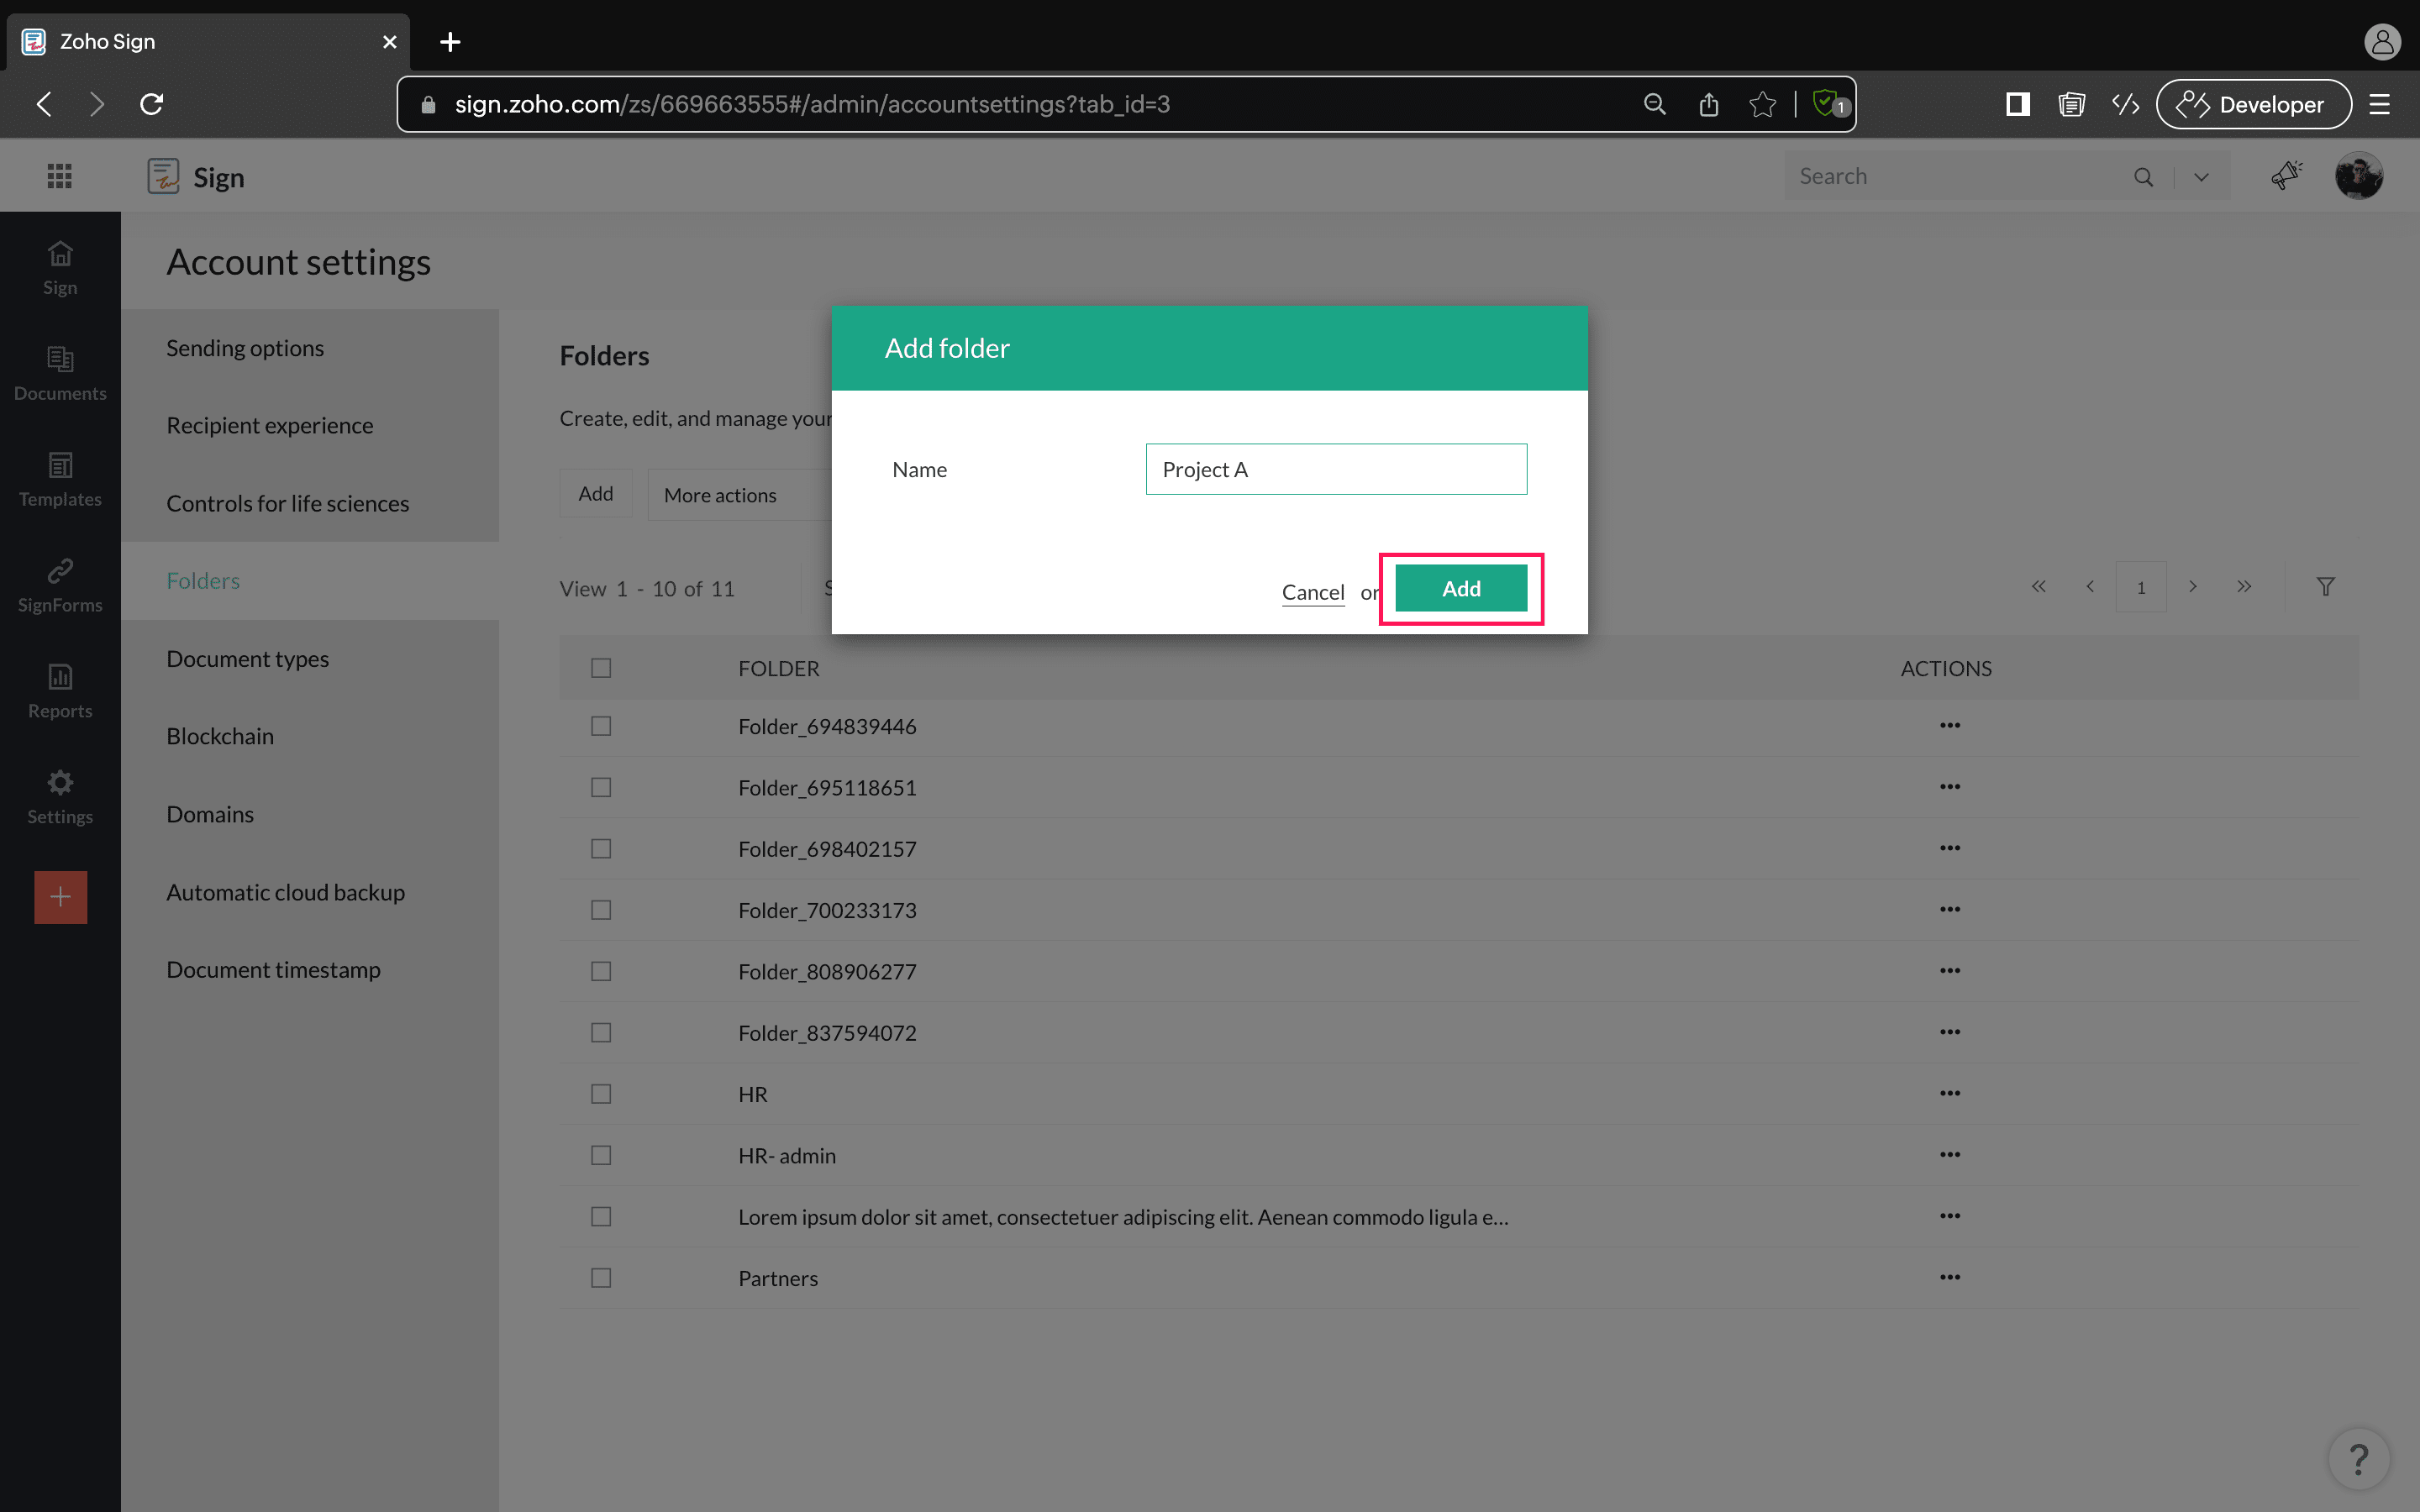This screenshot has height=1512, width=2420.
Task: Confirm with the green Add button
Action: click(x=1460, y=588)
